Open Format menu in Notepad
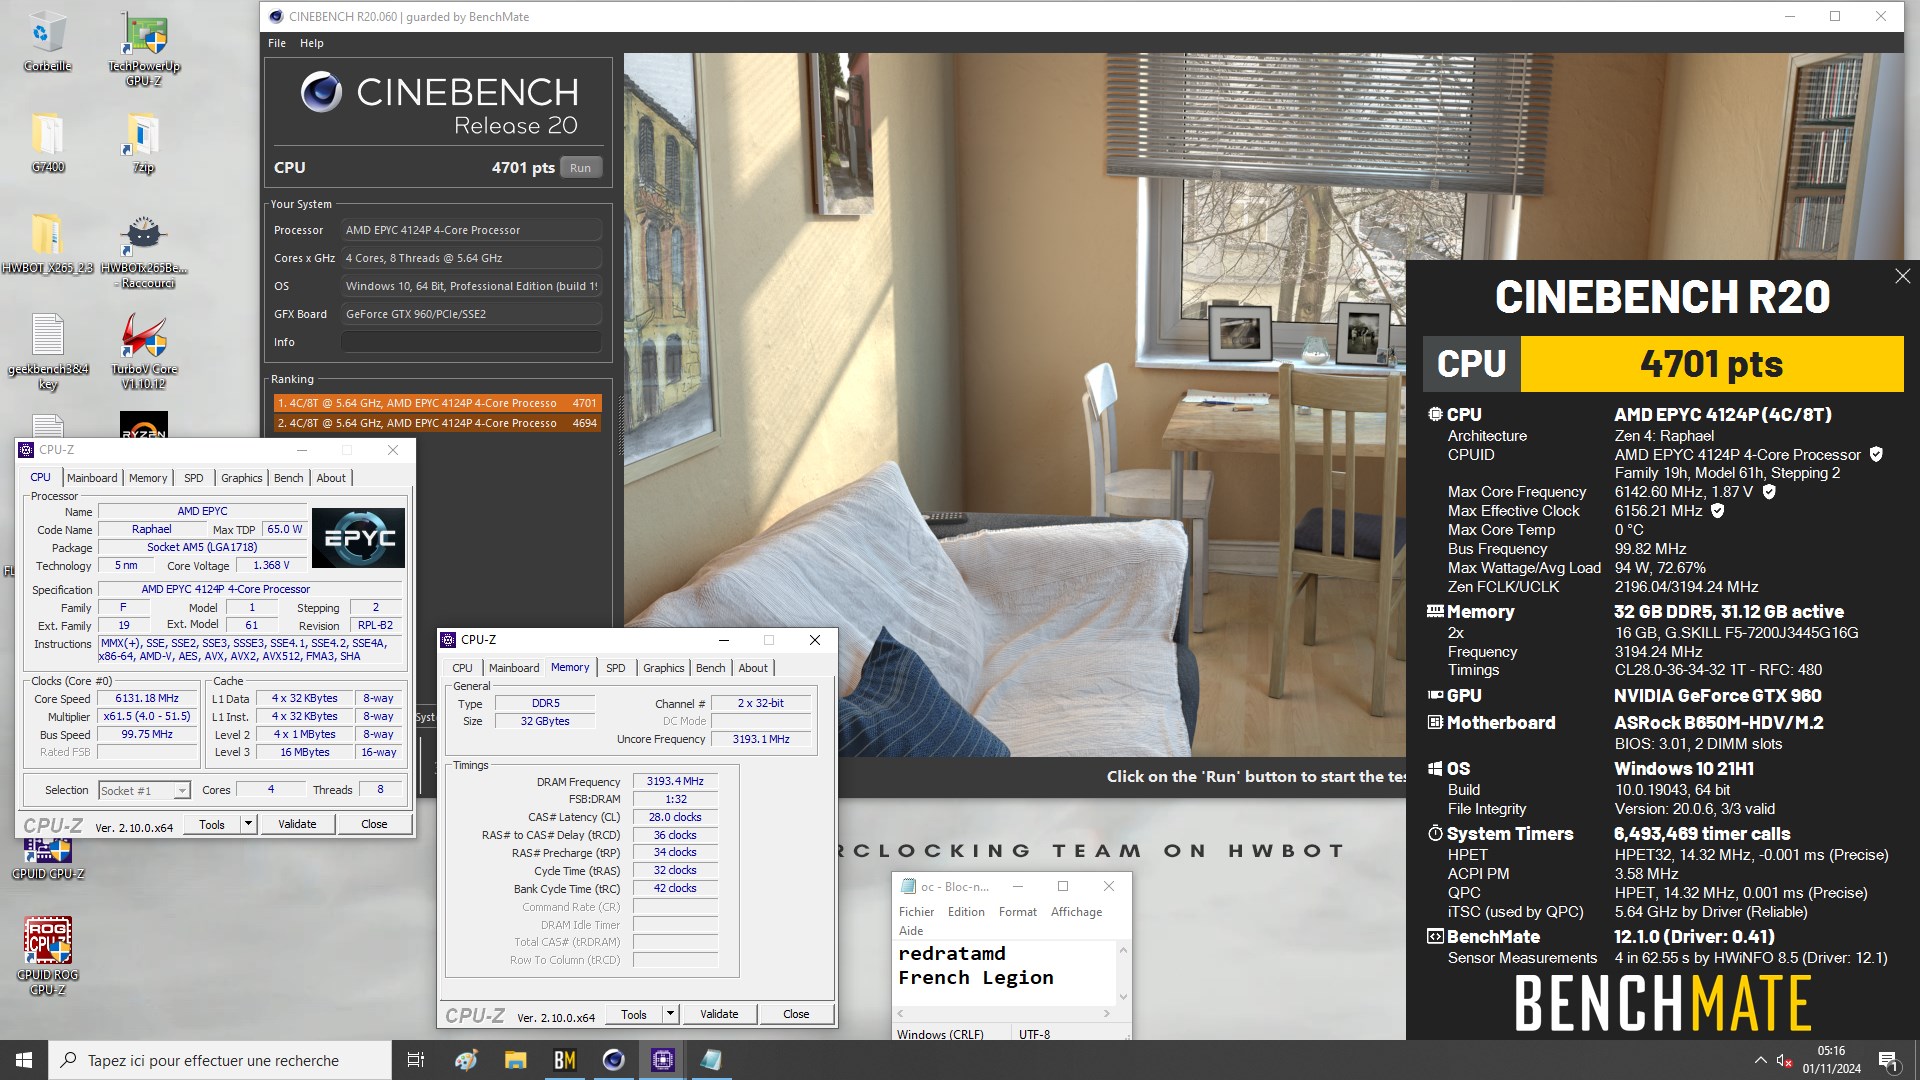The height and width of the screenshot is (1080, 1920). pyautogui.click(x=1018, y=912)
